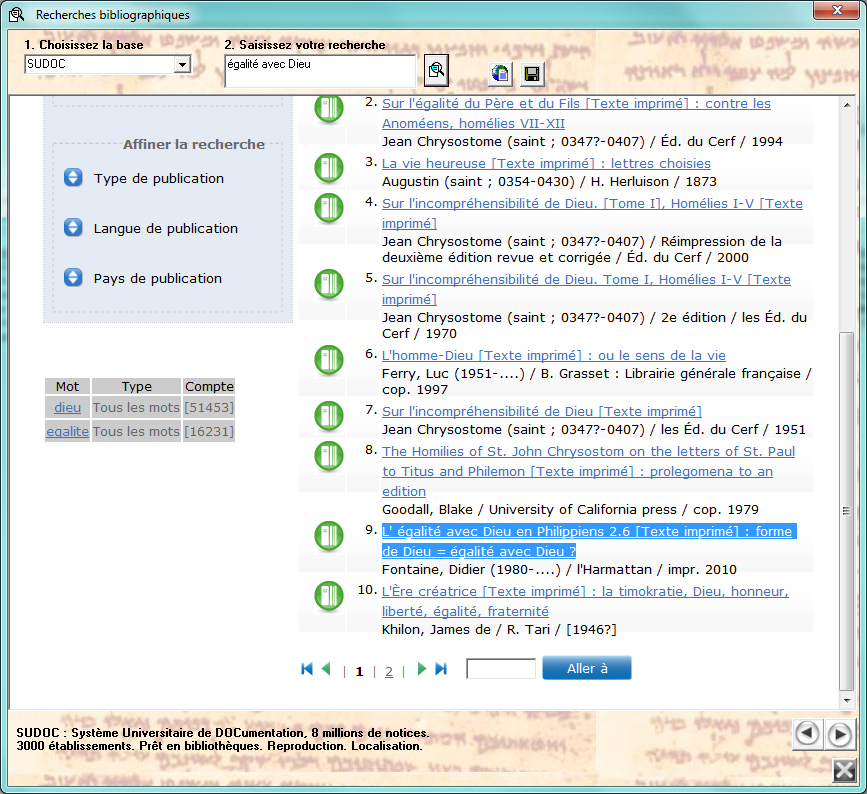
Task: Click the search query input field
Action: (320, 71)
